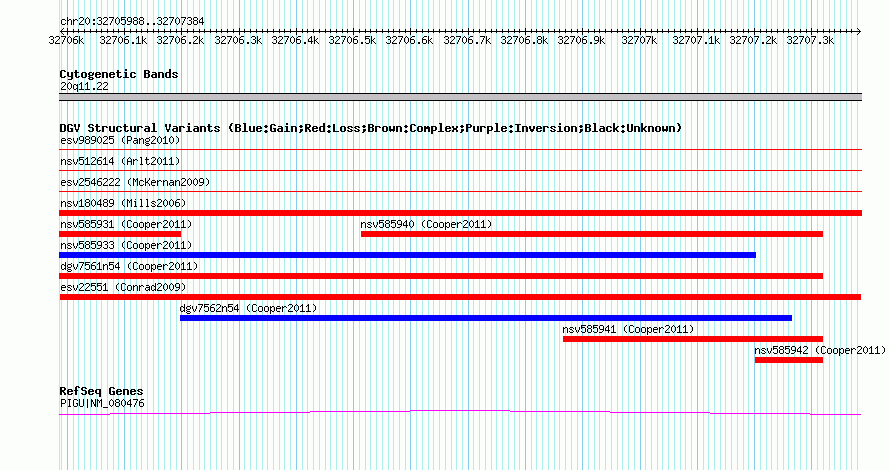The width and height of the screenshot is (890, 470).
Task: Open the dgv7562n54 (Cooper2011) label
Action: [x=248, y=308]
